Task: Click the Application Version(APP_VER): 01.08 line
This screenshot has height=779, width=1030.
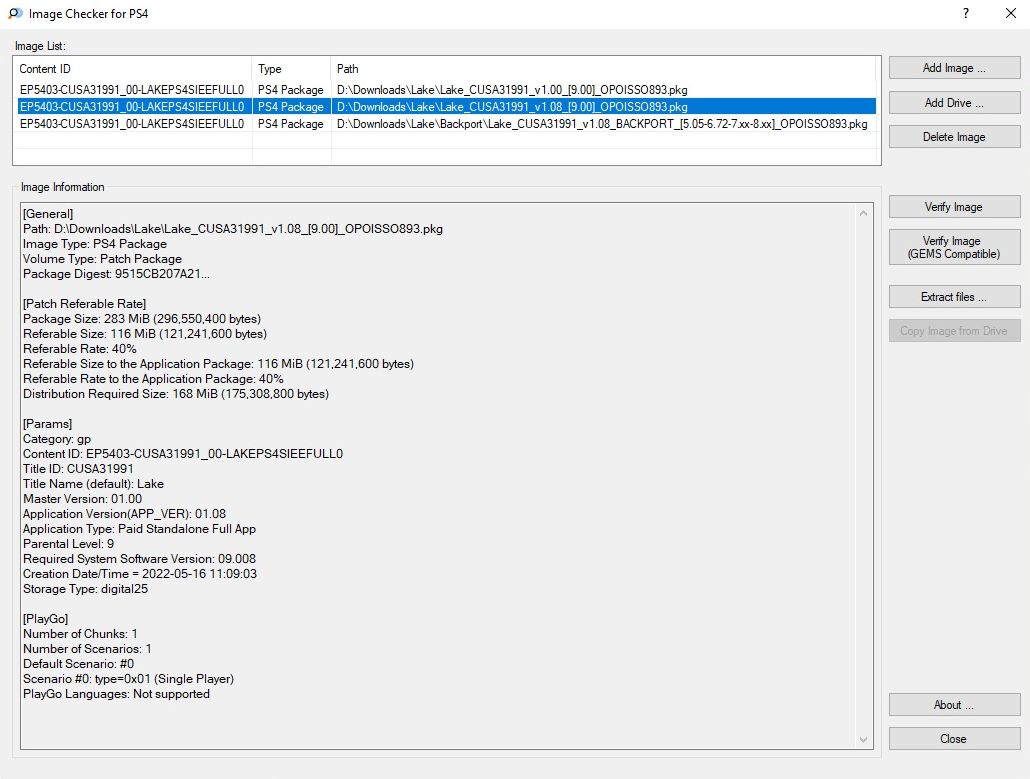Action: point(124,514)
